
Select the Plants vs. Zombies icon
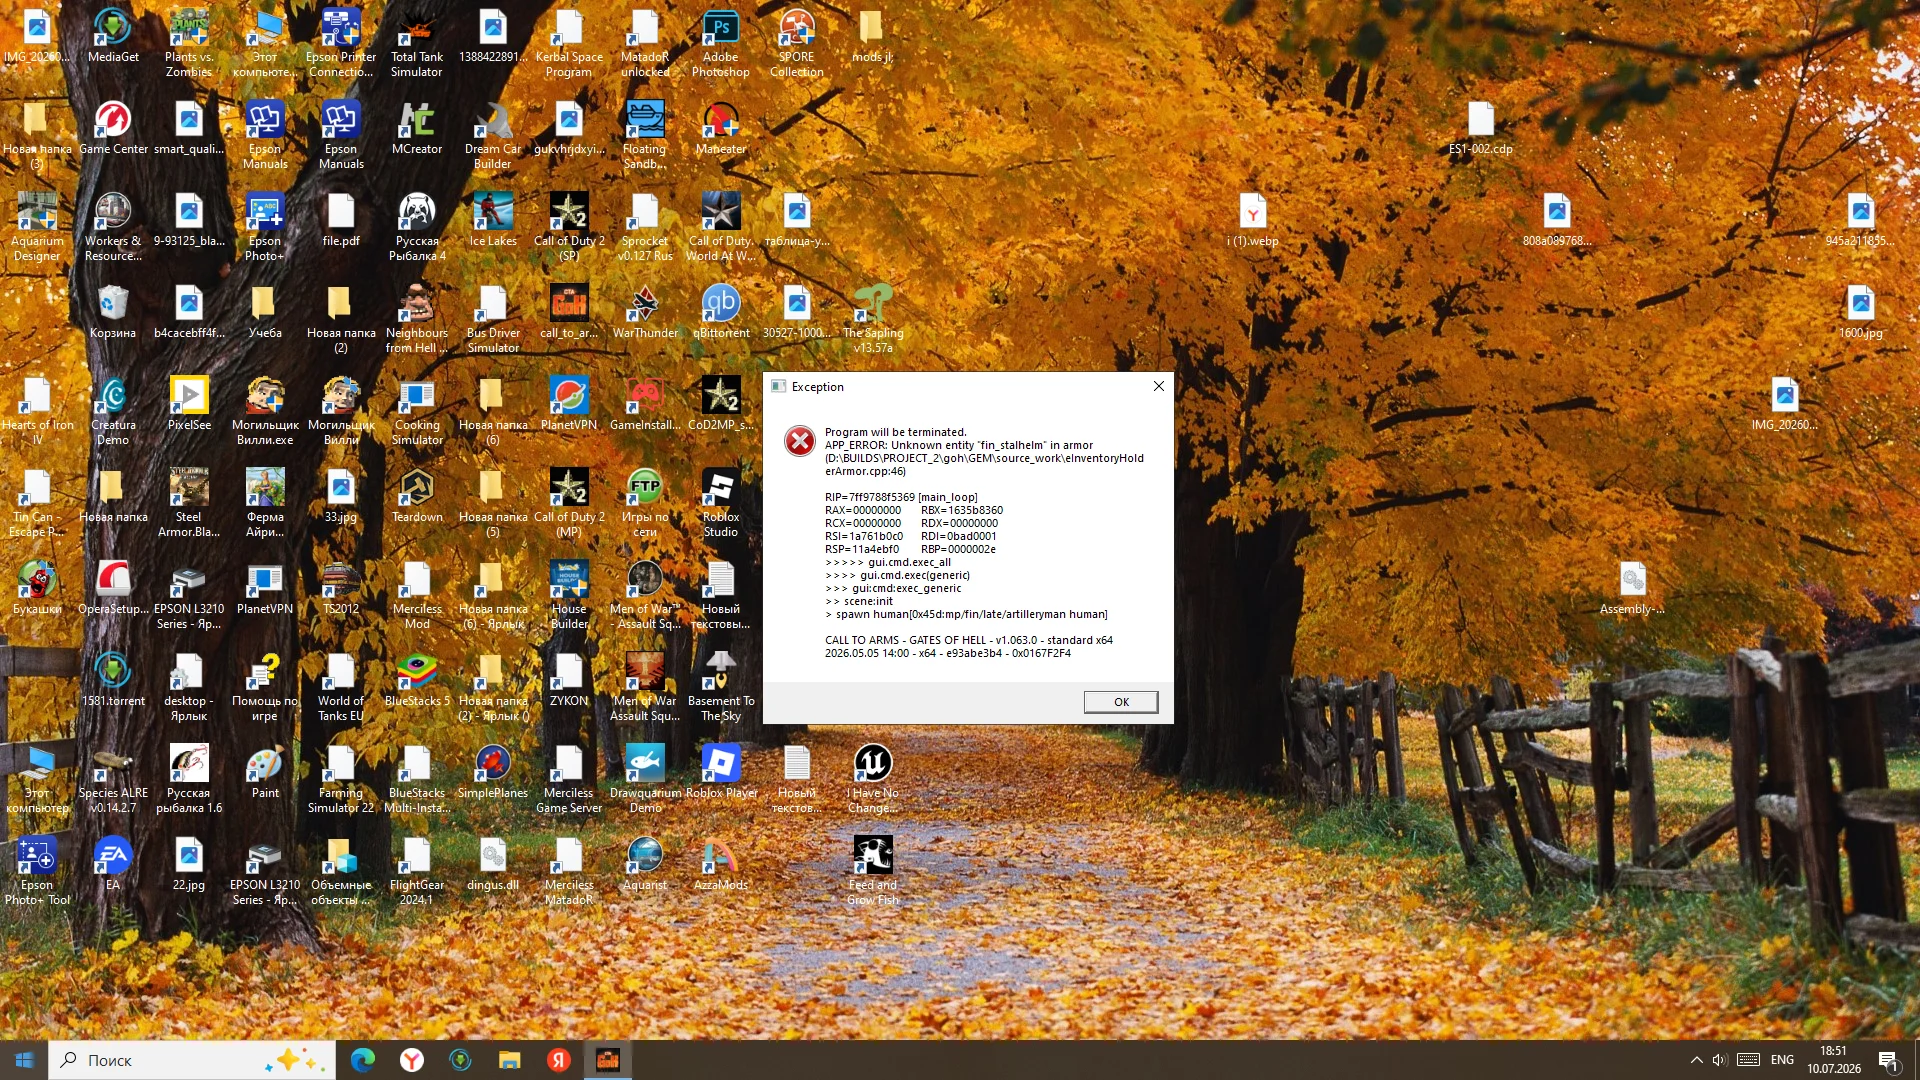189,43
